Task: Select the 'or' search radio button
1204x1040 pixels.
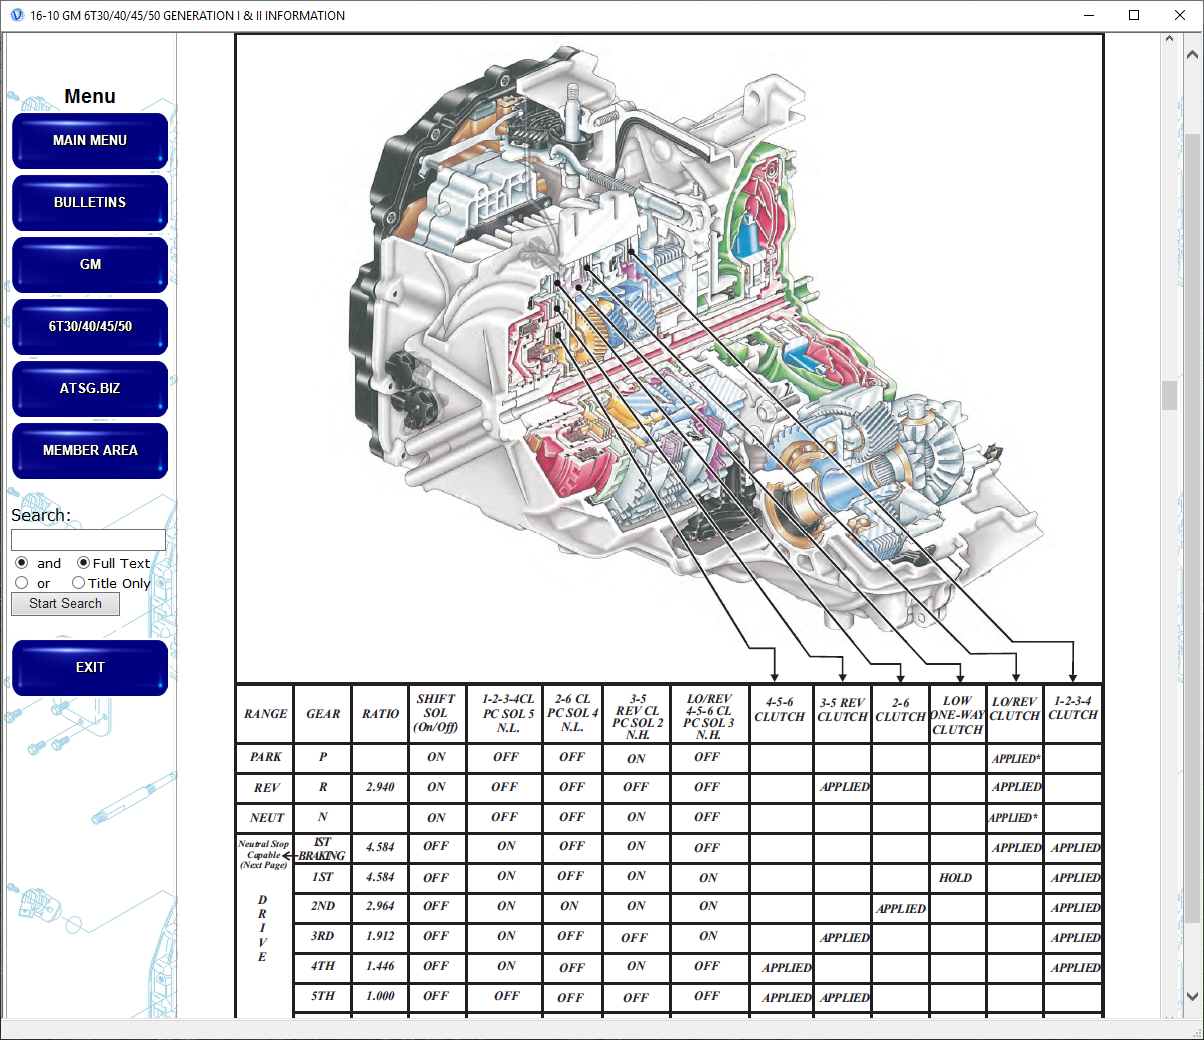Action: (x=22, y=583)
